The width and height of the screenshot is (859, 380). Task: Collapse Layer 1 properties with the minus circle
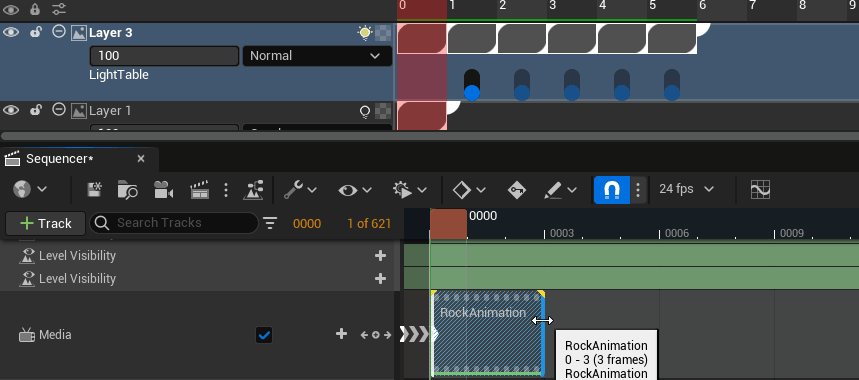59,110
